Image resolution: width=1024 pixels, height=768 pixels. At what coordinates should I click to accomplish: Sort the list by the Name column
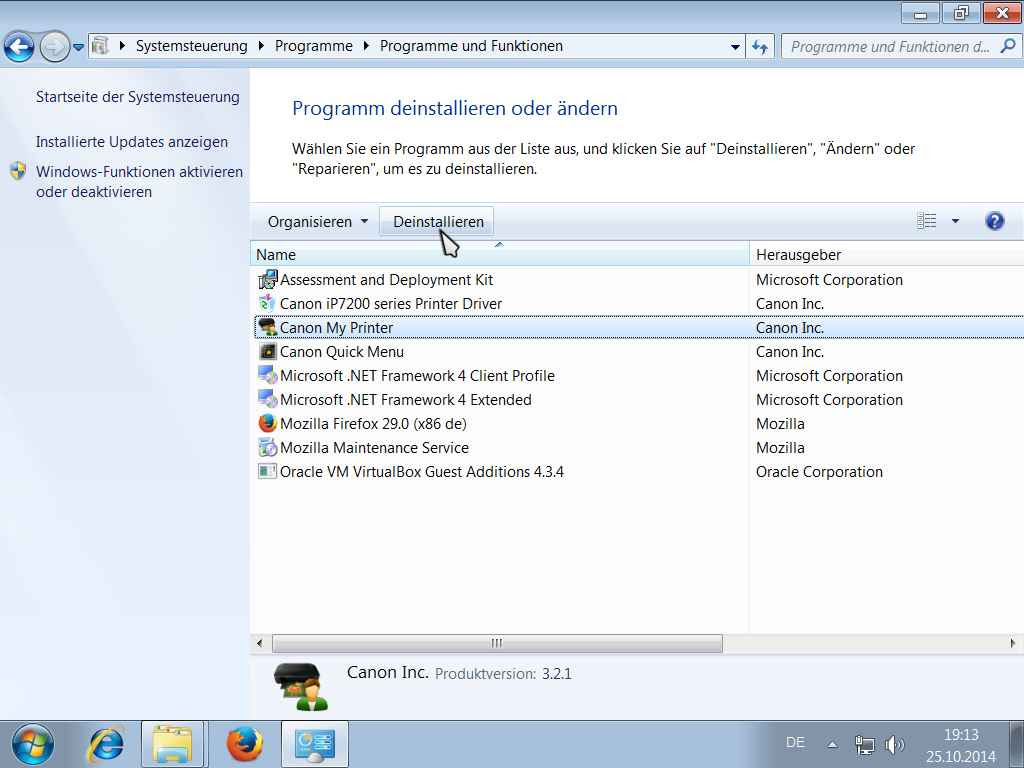(x=500, y=255)
